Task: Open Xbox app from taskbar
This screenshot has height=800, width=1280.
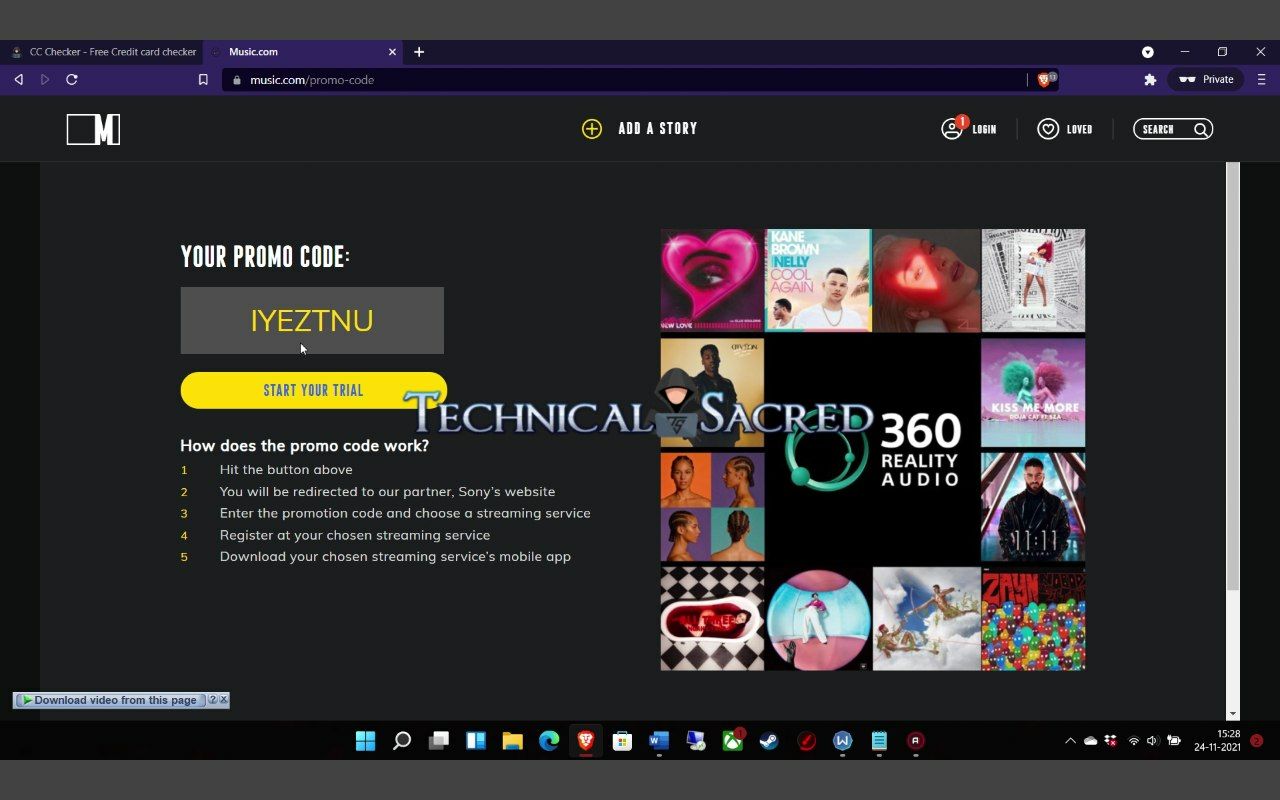Action: 733,741
